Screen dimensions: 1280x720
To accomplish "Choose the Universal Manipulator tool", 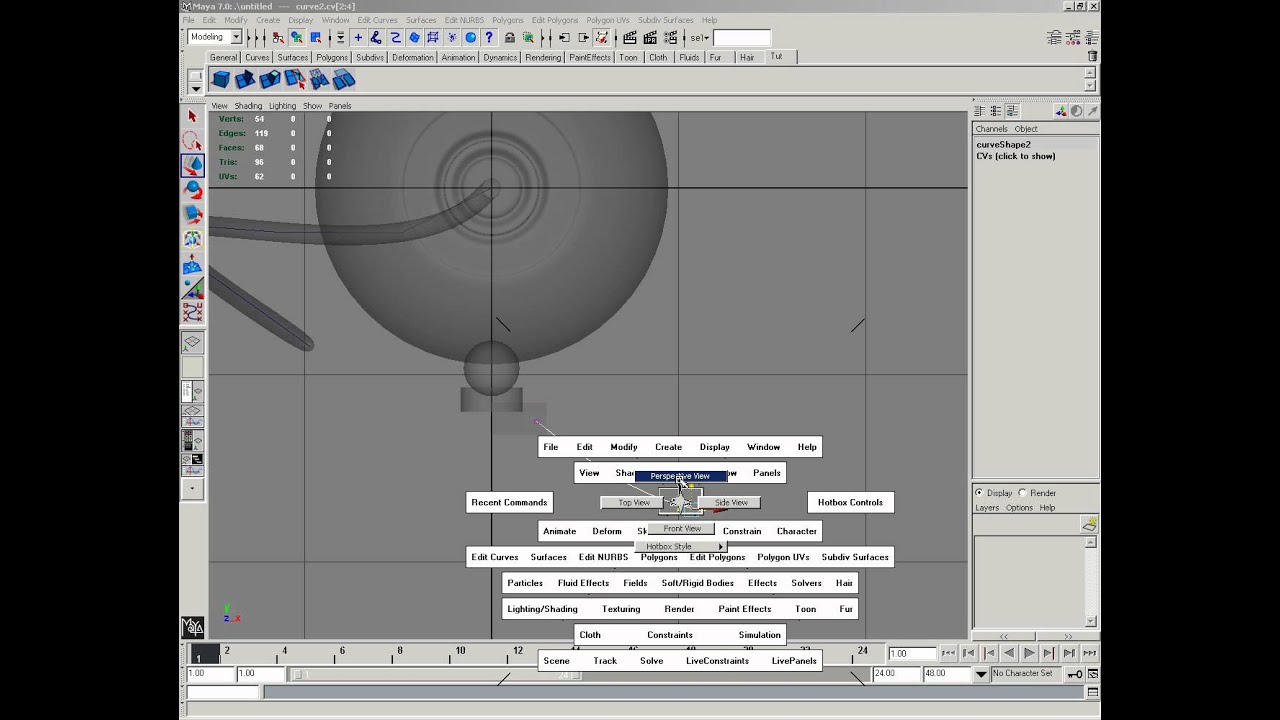I will point(193,239).
